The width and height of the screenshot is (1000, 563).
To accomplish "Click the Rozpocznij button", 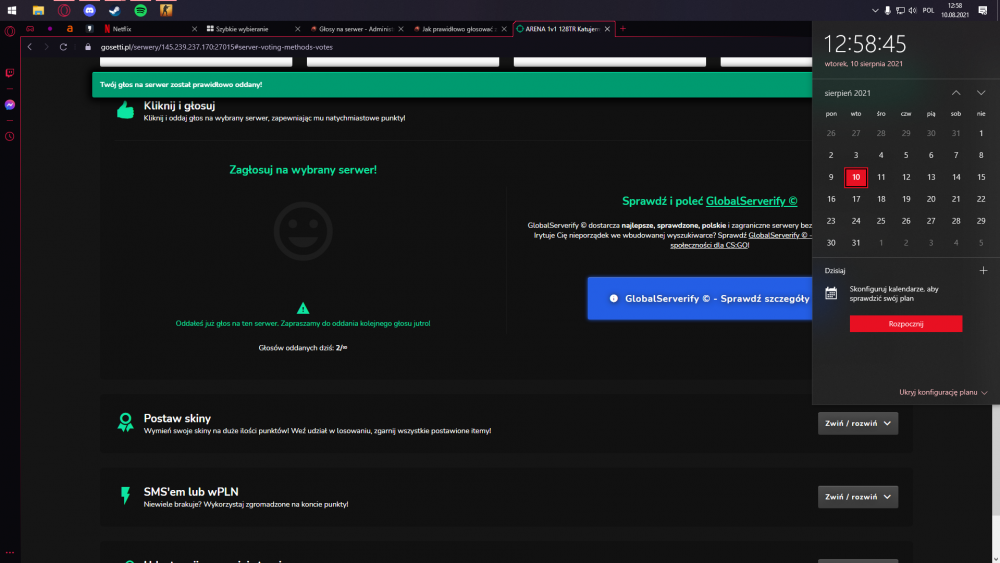I will pyautogui.click(x=906, y=324).
